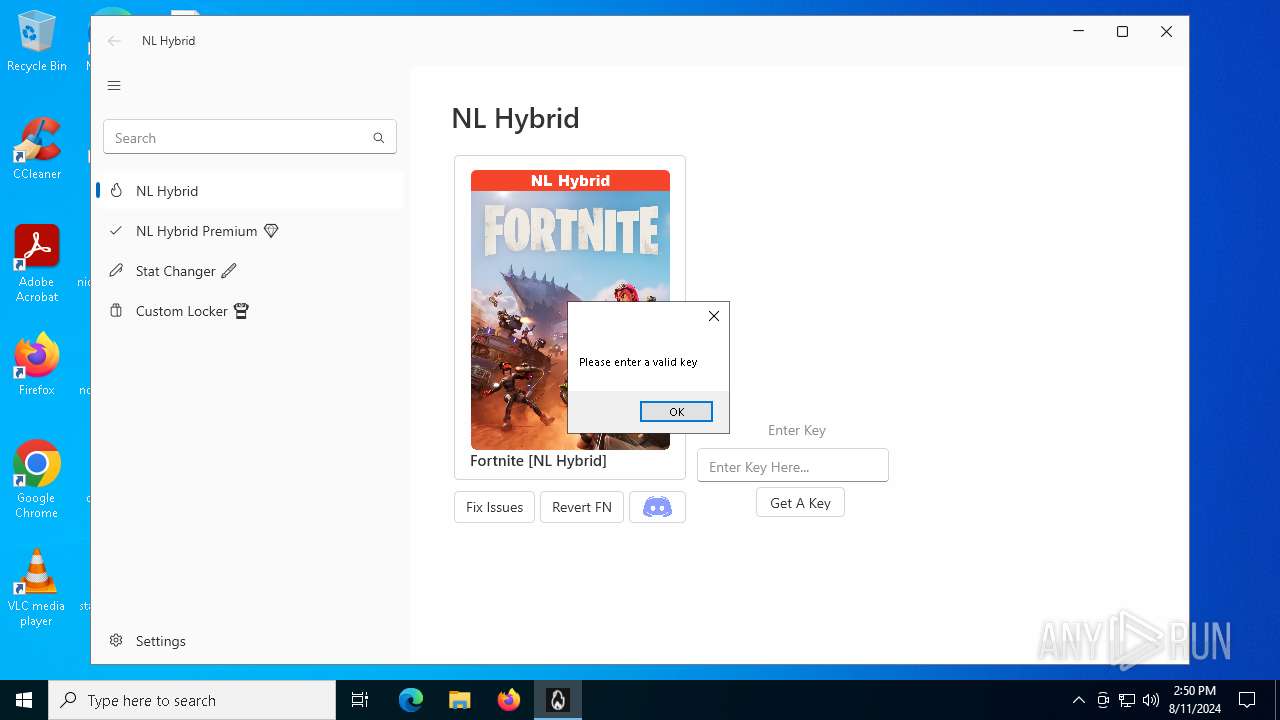Open the Discord button

[657, 507]
